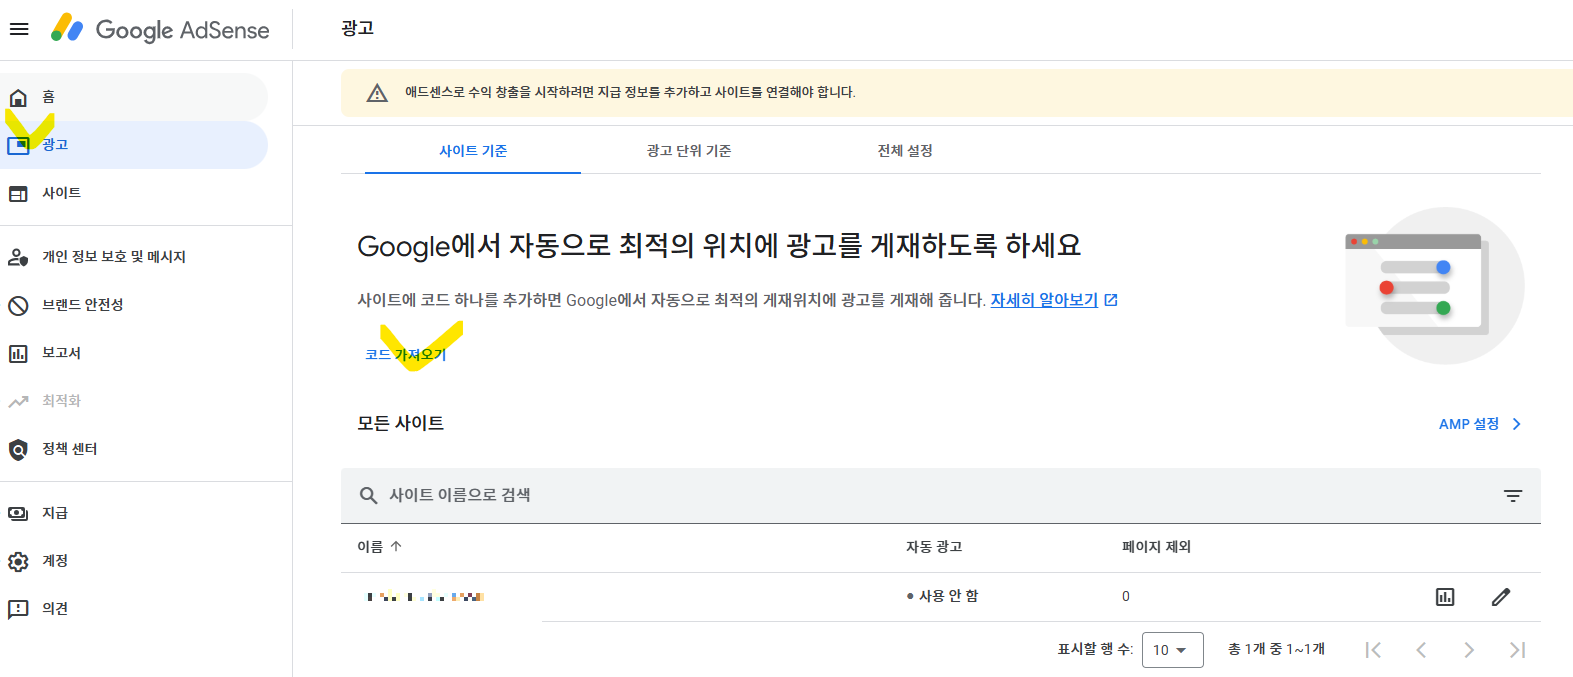This screenshot has height=677, width=1573.
Task: Click the 모든 사이트 heading
Action: click(x=401, y=423)
